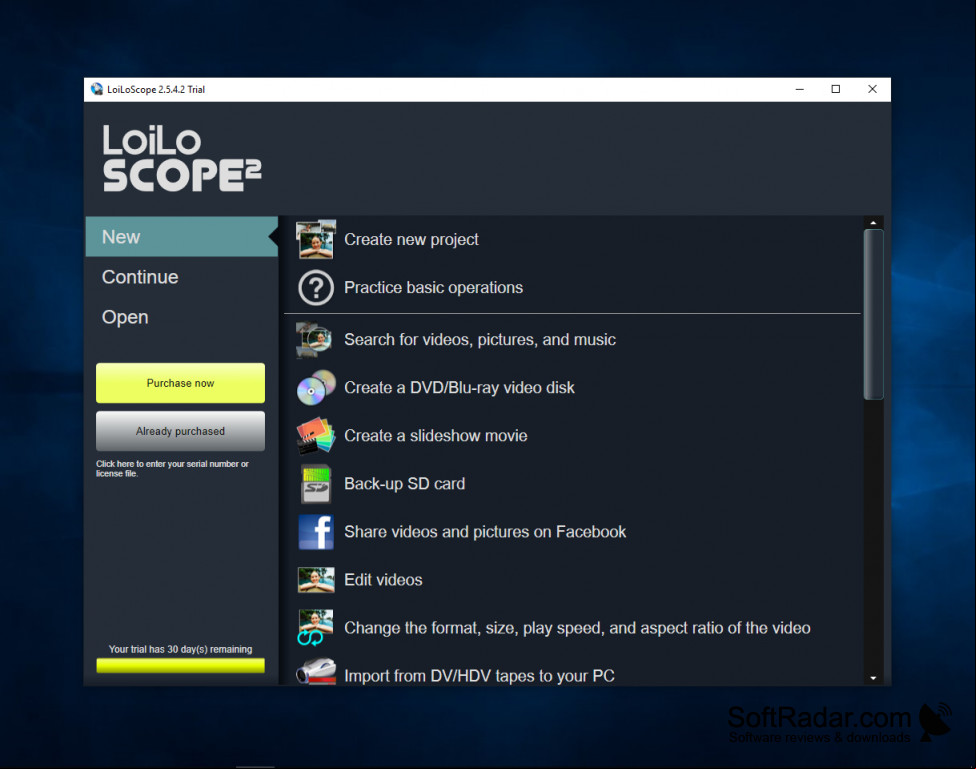Click the SD card backup icon
Screen dimensions: 976x769
point(316,484)
